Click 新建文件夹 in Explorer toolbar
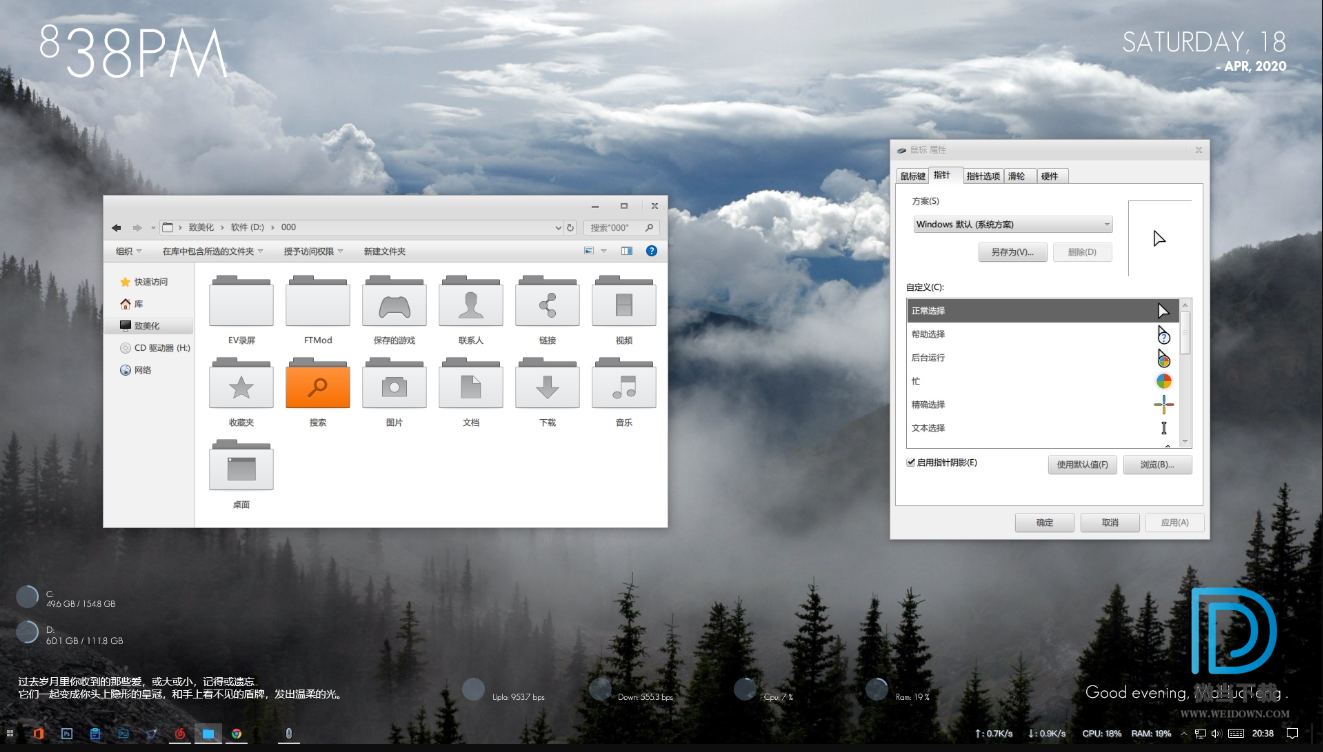Image resolution: width=1323 pixels, height=752 pixels. click(x=385, y=251)
